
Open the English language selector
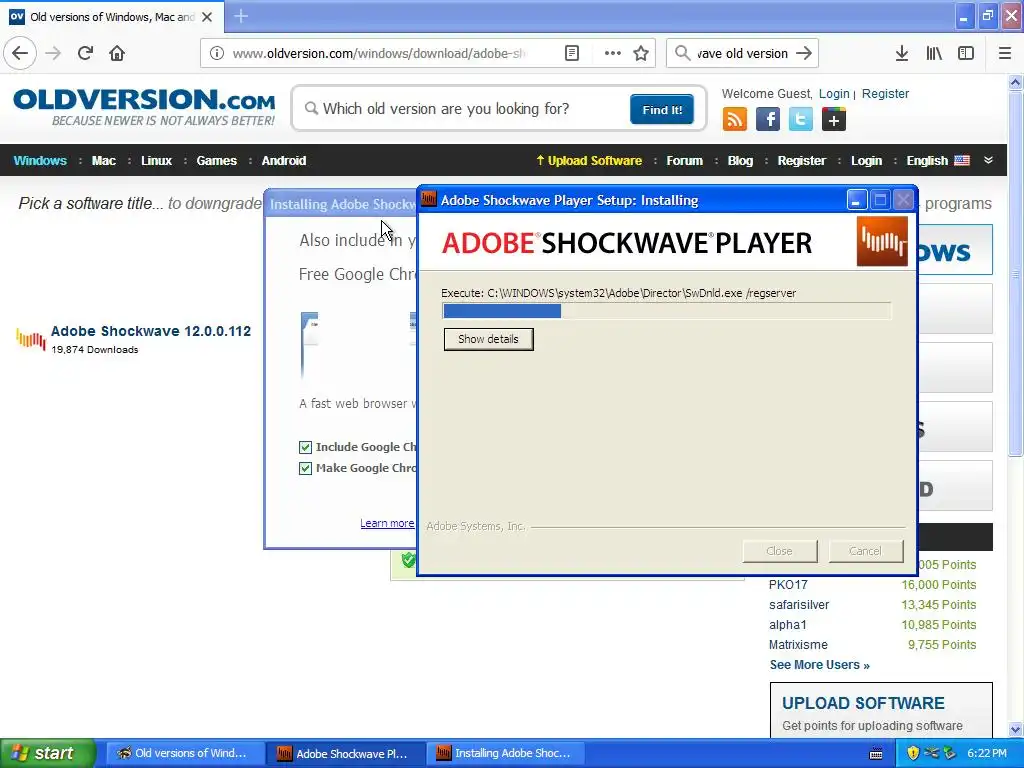[938, 161]
